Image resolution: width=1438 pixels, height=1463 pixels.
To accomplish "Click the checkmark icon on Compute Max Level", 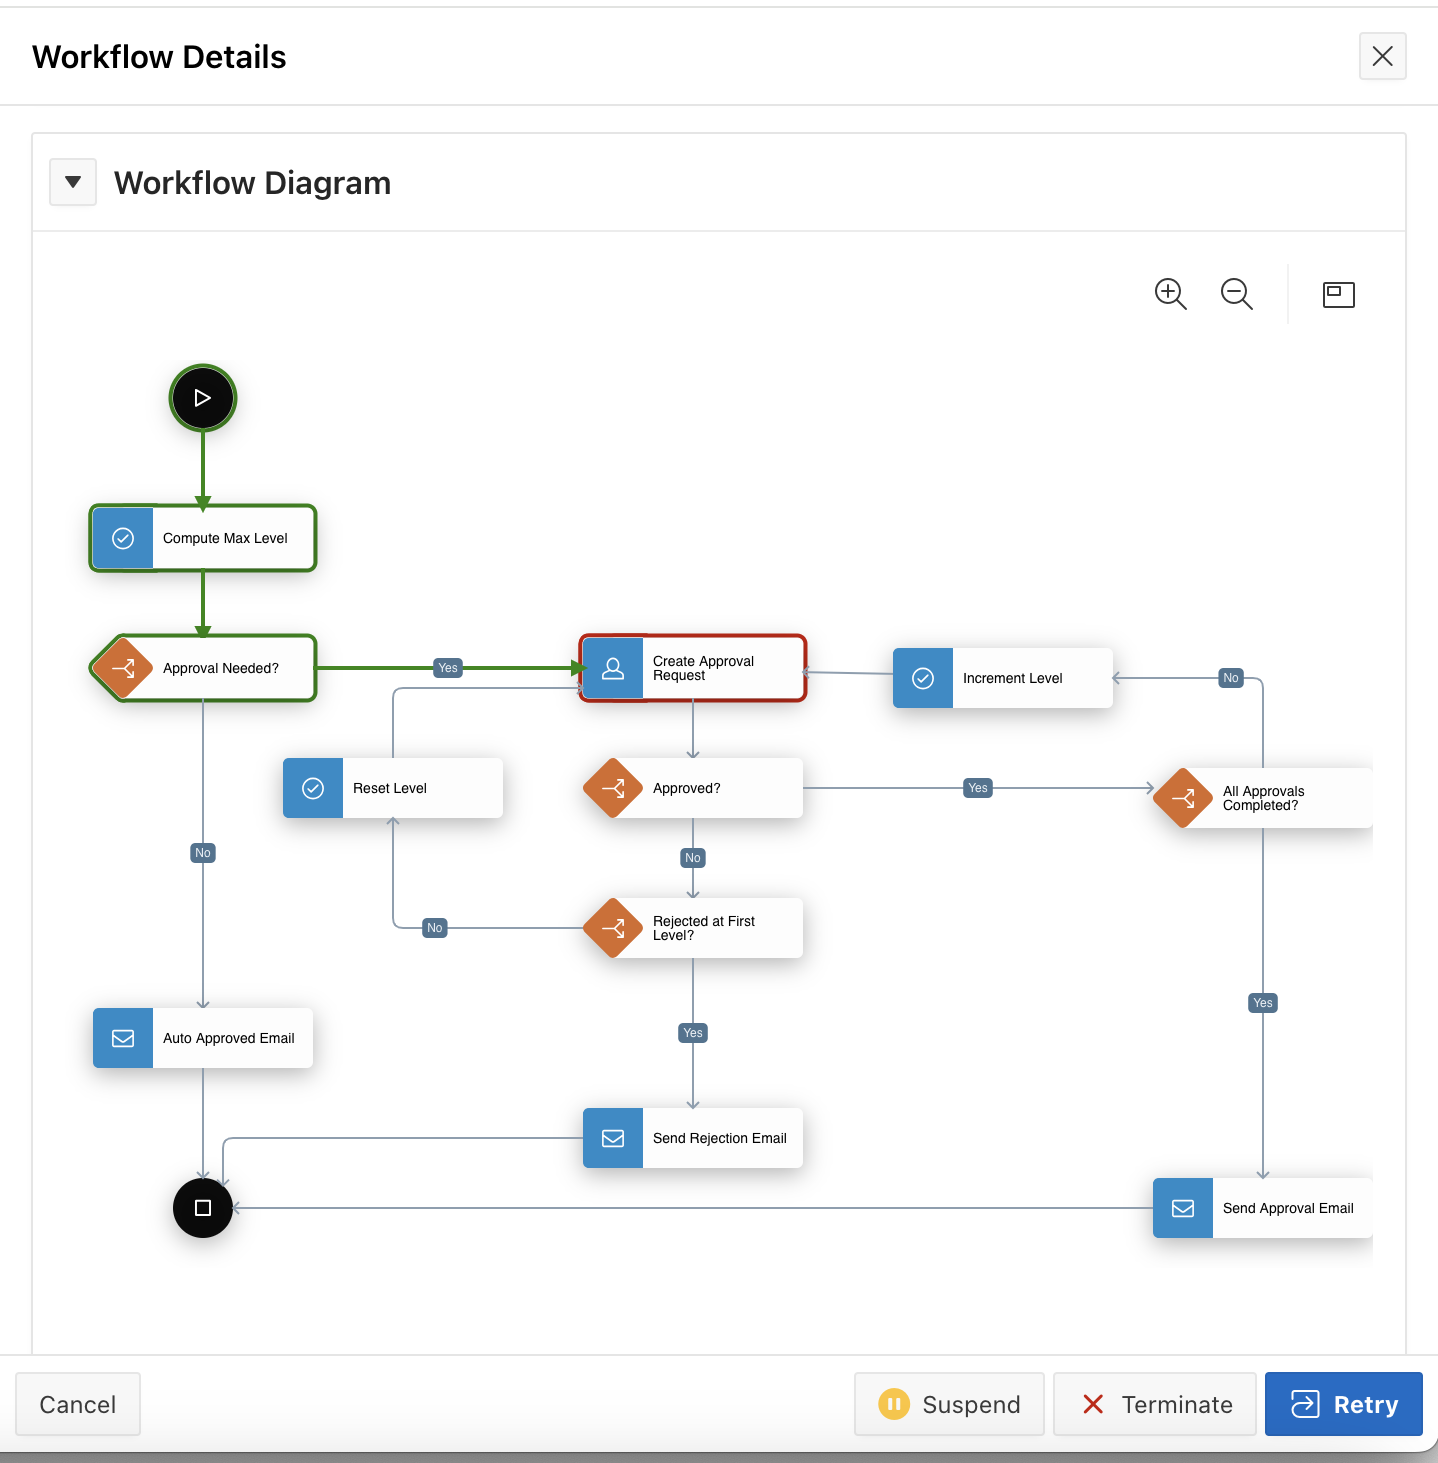I will (122, 538).
